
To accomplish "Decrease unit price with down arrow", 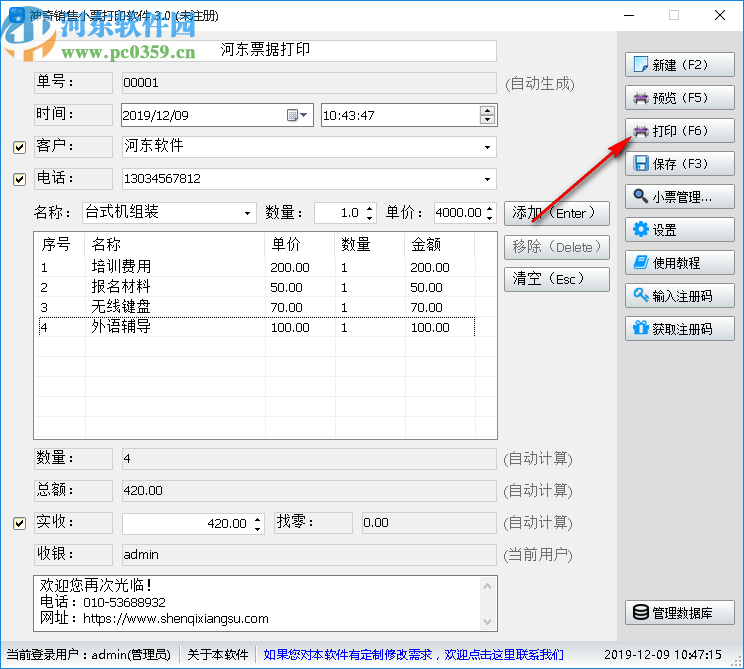I will (490, 217).
